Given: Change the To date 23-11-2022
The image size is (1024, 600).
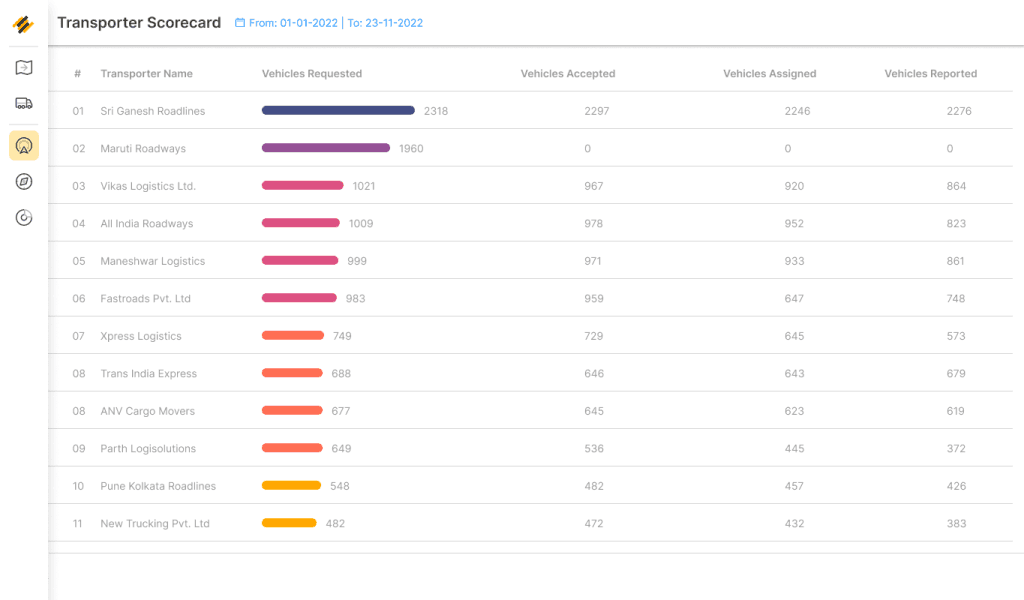Looking at the screenshot, I should [385, 23].
